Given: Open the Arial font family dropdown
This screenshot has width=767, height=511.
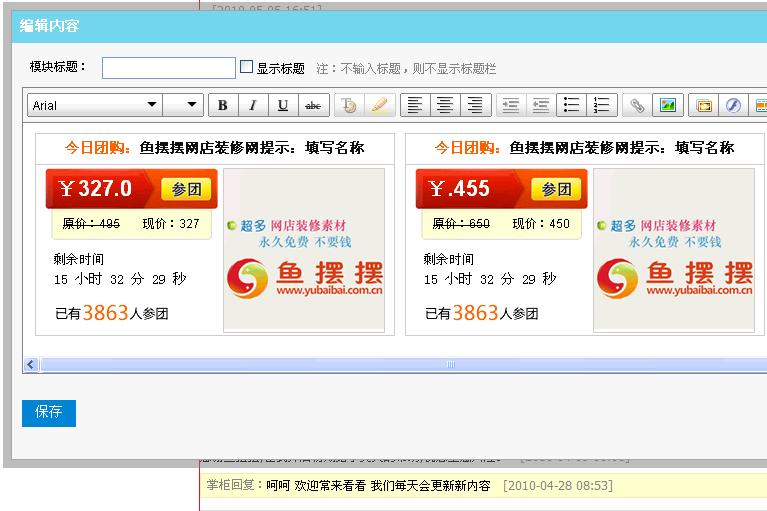Looking at the screenshot, I should (x=94, y=105).
